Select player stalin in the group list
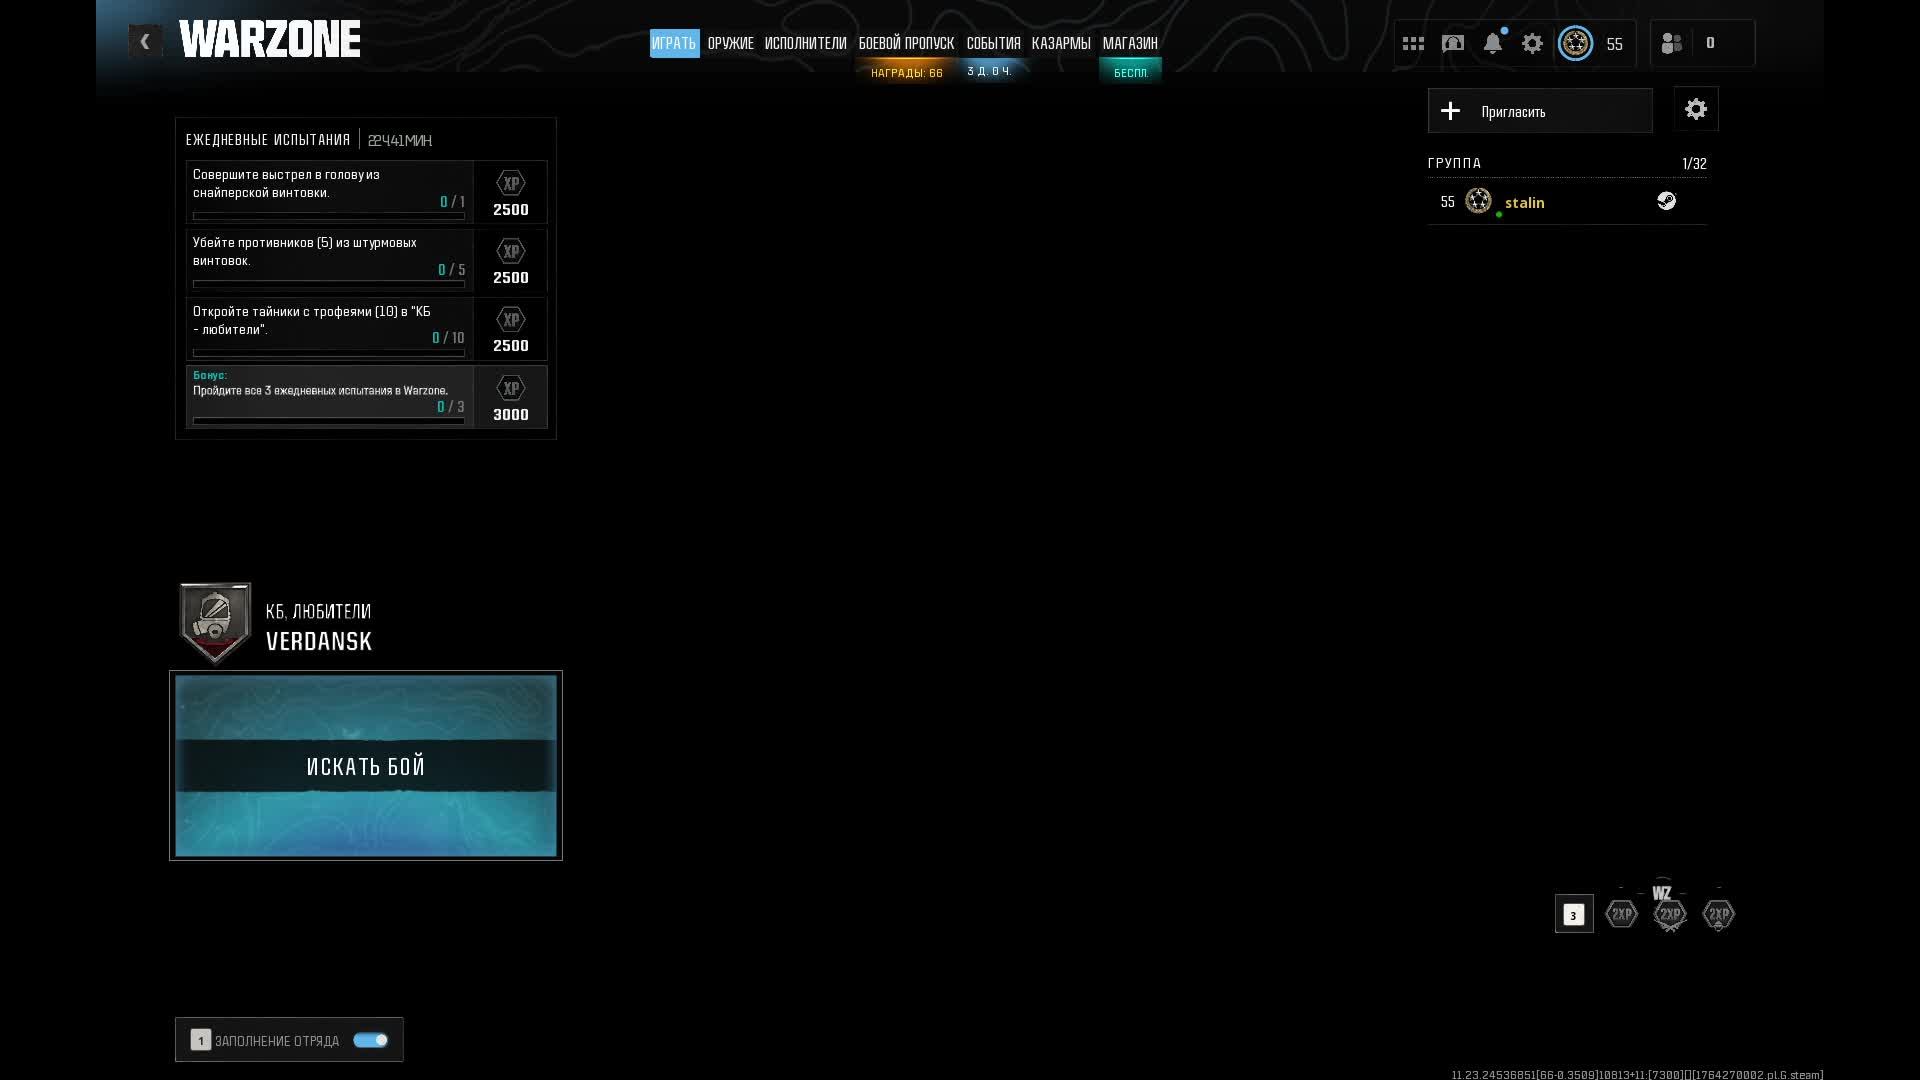The width and height of the screenshot is (1920, 1080). 1524,203
